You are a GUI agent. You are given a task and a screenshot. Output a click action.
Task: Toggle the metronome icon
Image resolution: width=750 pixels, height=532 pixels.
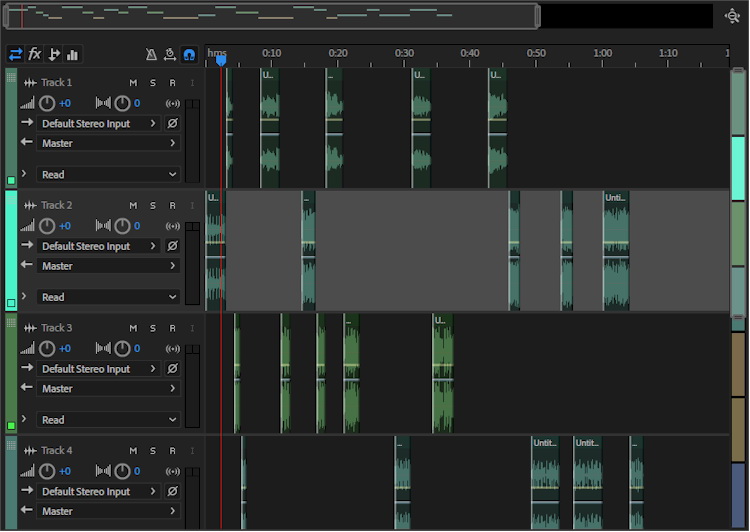(151, 55)
